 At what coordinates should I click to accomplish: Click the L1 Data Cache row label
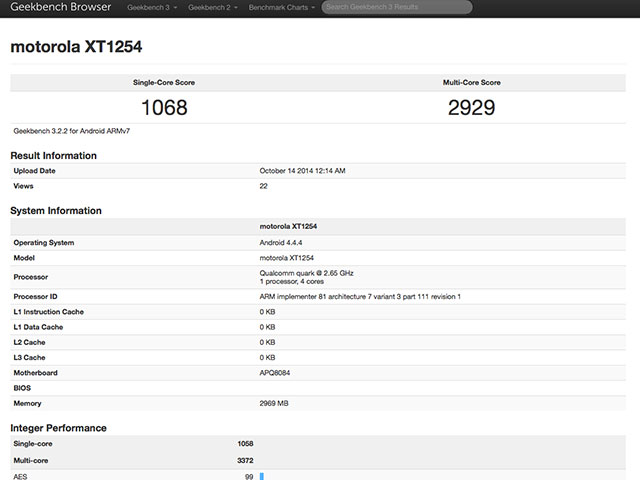(x=38, y=327)
